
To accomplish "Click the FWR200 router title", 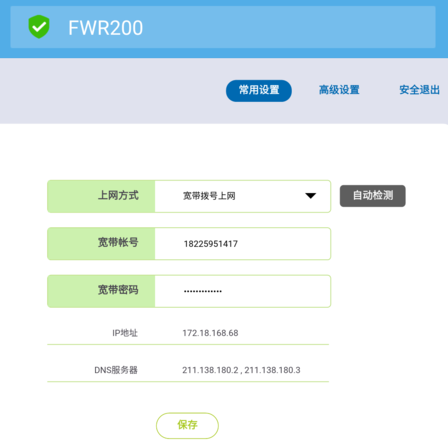I will [106, 28].
